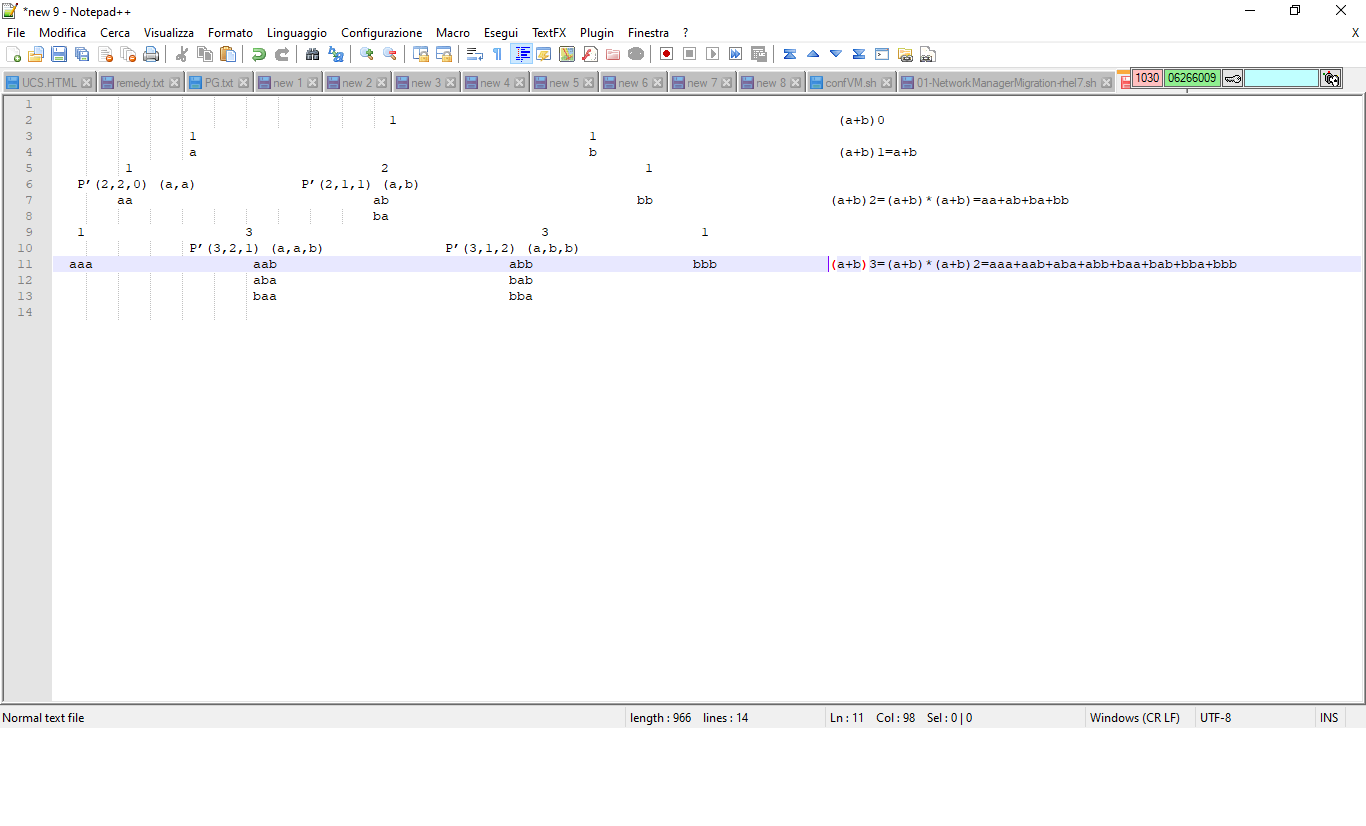Screen dimensions: 1366x826
Task: Toggle the word wrap button
Action: (x=475, y=54)
